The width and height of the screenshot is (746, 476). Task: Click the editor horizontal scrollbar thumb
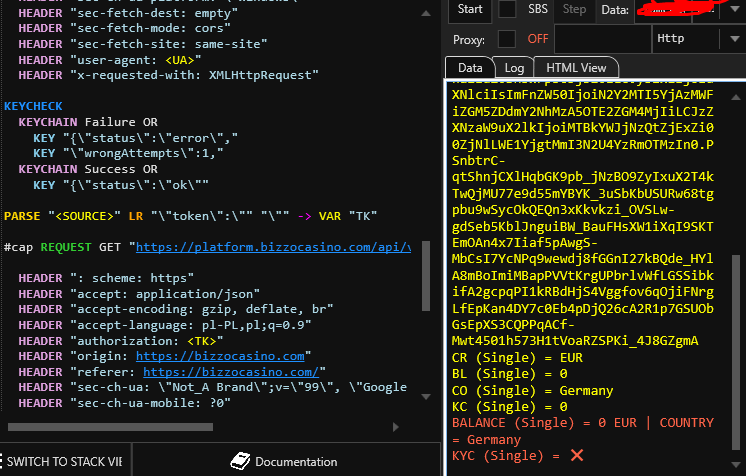pos(110,427)
